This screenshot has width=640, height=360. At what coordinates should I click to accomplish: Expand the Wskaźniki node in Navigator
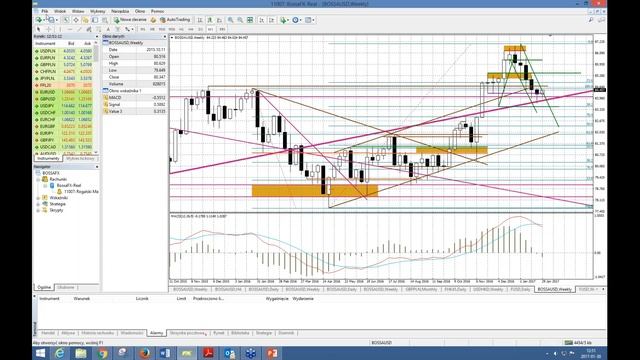tap(38, 198)
